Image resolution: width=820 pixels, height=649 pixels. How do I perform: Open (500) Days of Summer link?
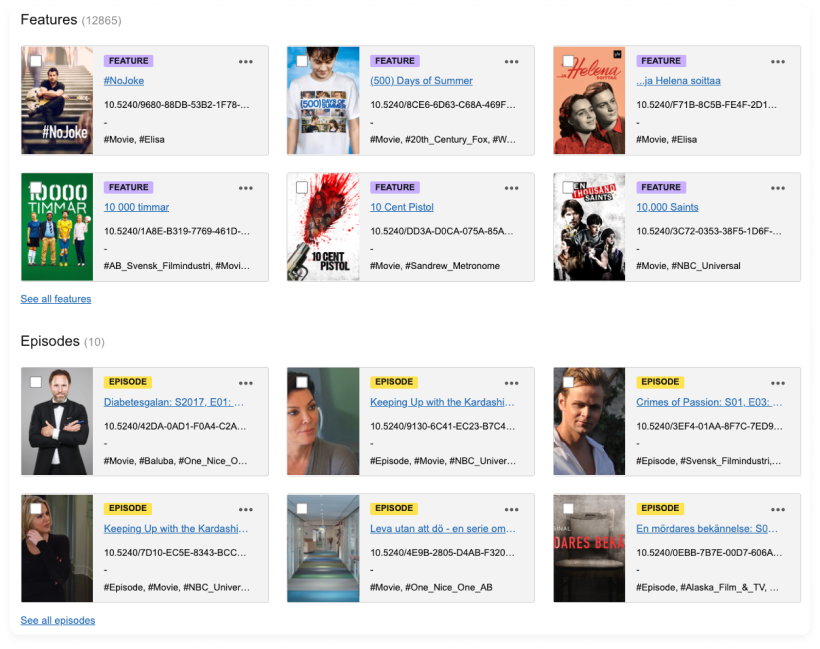tap(422, 81)
